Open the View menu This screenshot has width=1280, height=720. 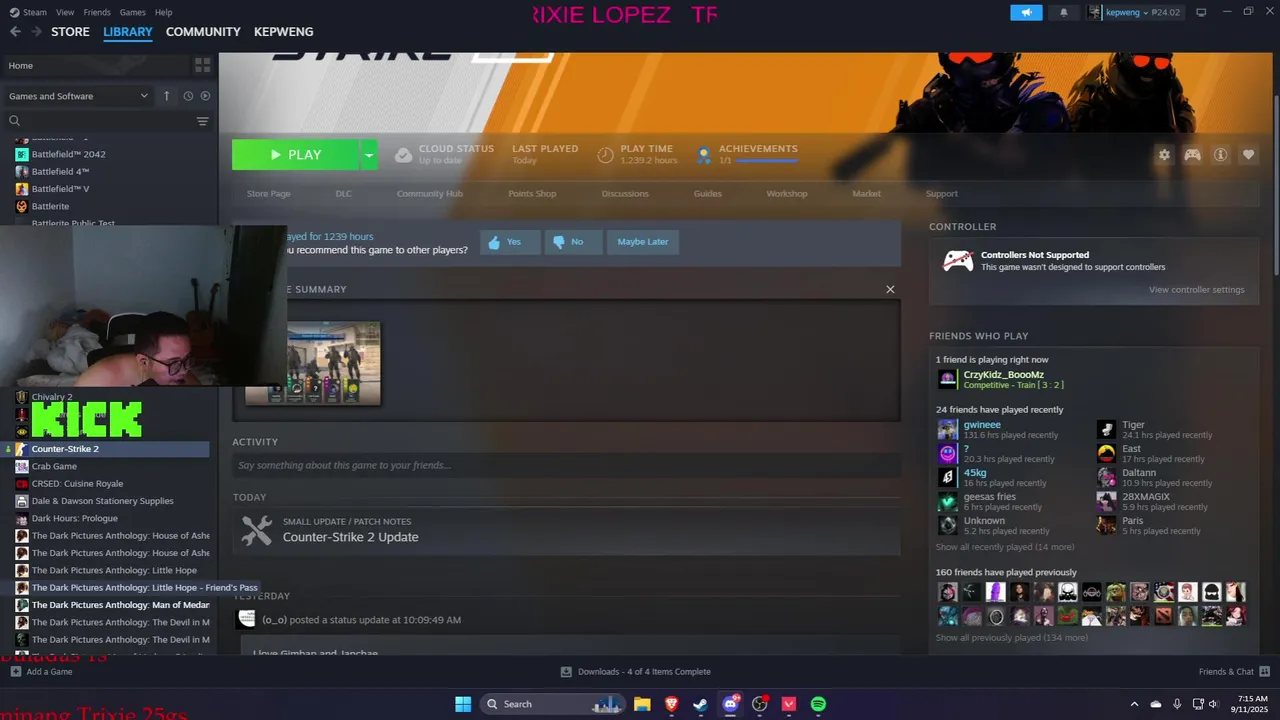65,12
